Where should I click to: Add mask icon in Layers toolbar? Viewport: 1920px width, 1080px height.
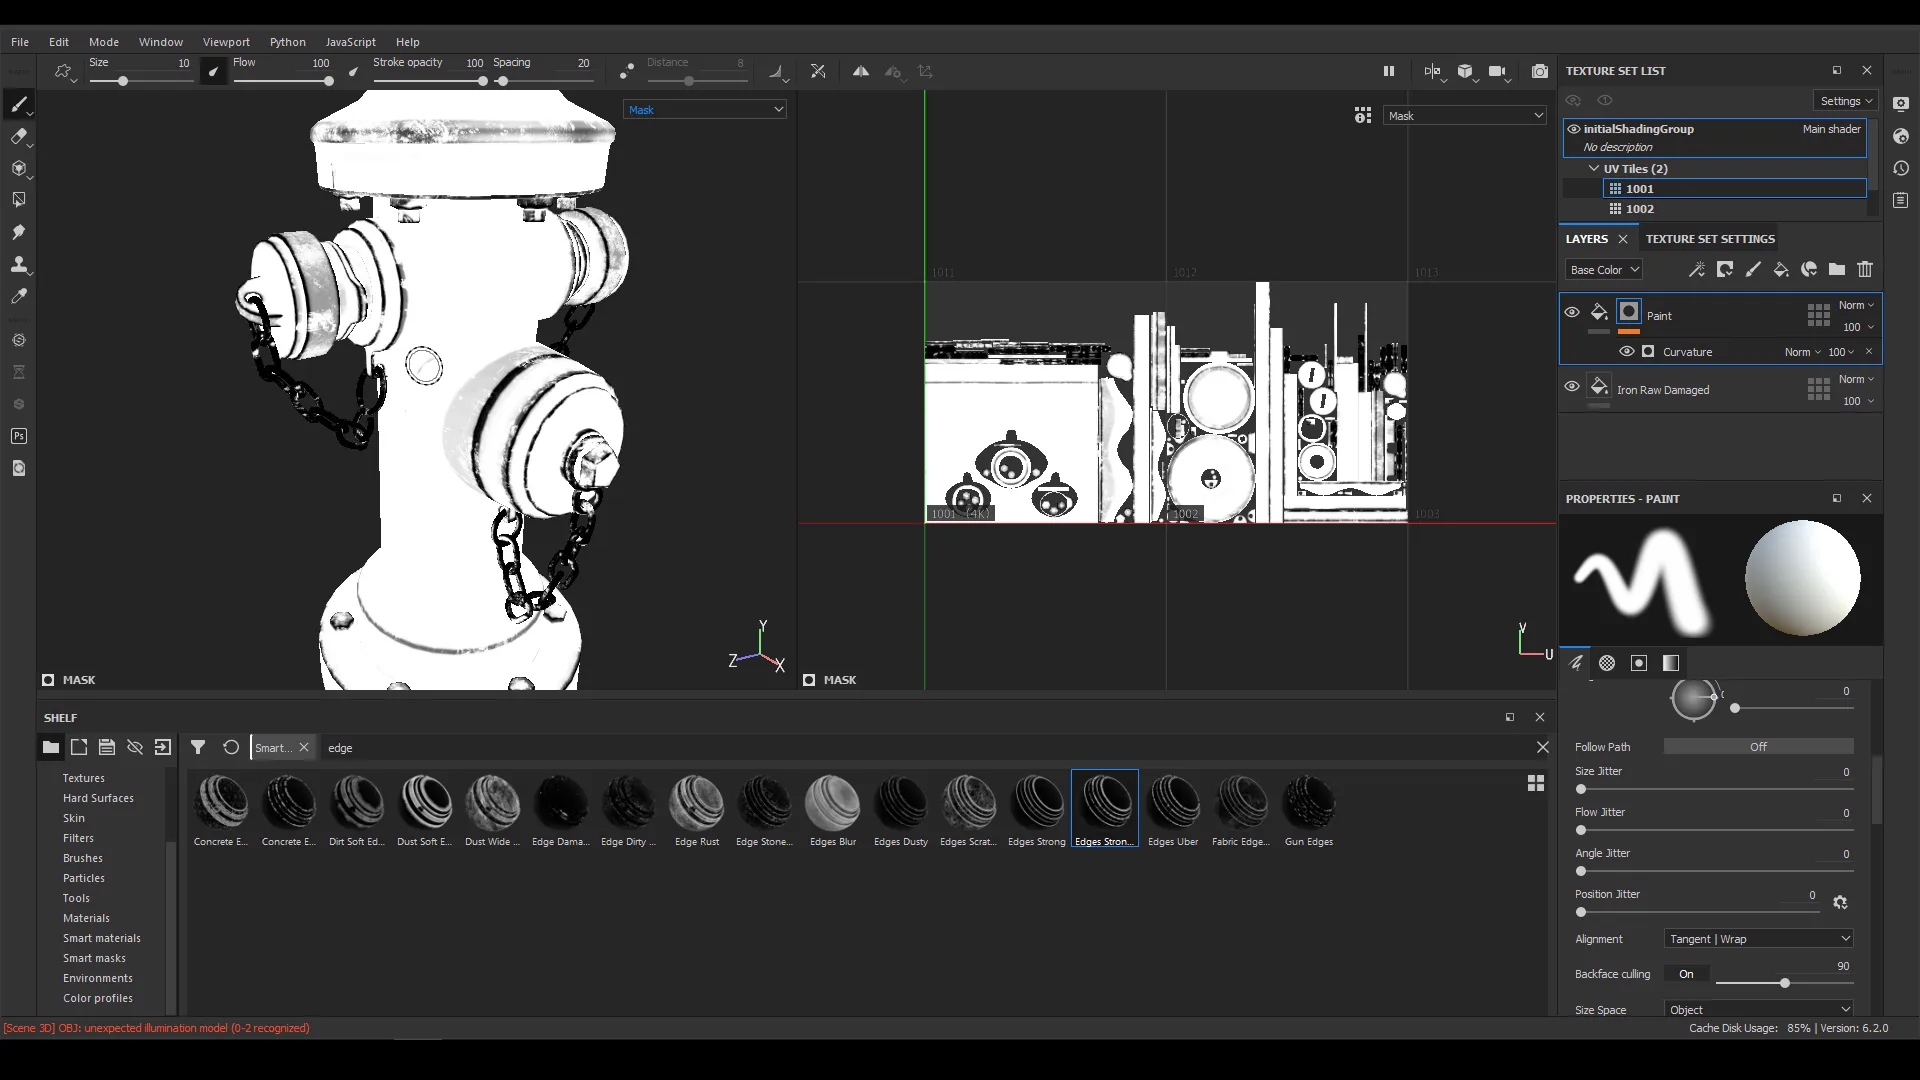tap(1725, 269)
